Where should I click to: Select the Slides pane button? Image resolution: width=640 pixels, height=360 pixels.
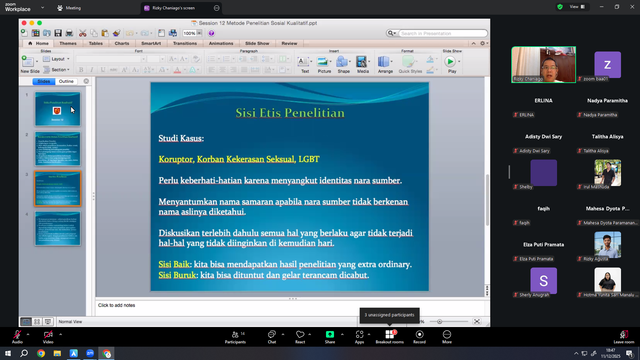coord(44,81)
